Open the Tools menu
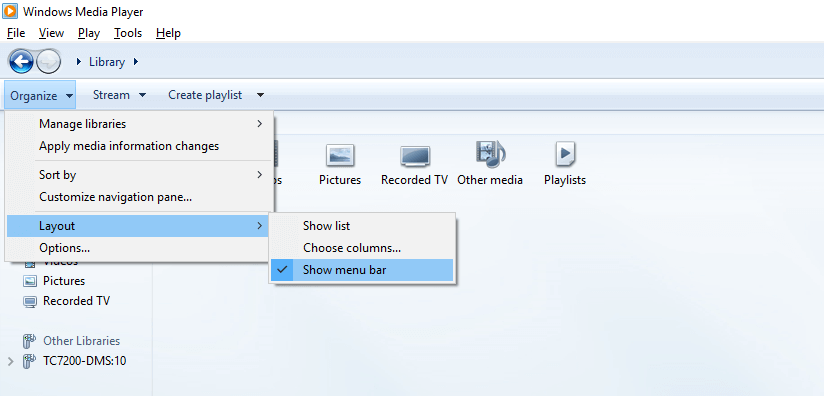 tap(128, 33)
